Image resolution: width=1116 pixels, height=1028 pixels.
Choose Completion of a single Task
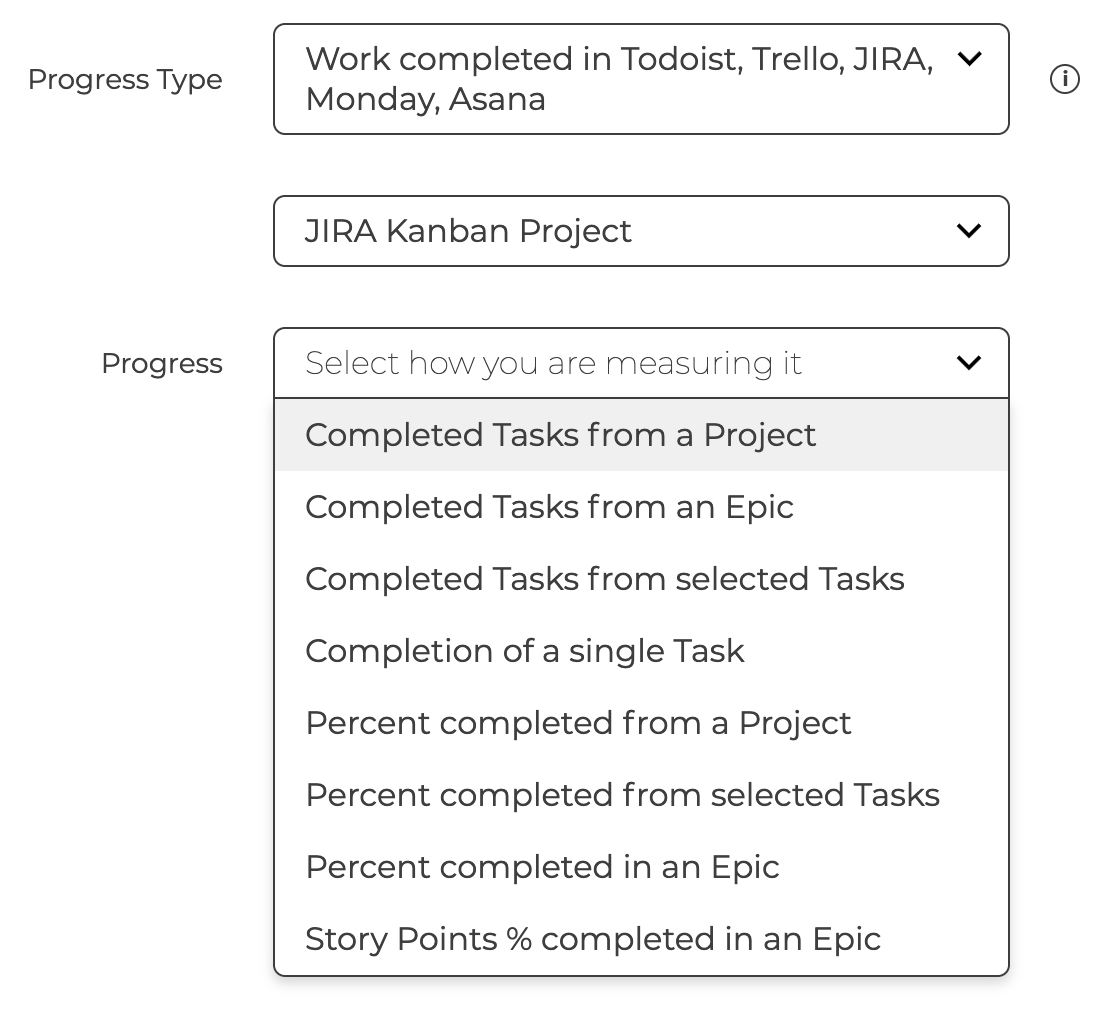pos(524,650)
